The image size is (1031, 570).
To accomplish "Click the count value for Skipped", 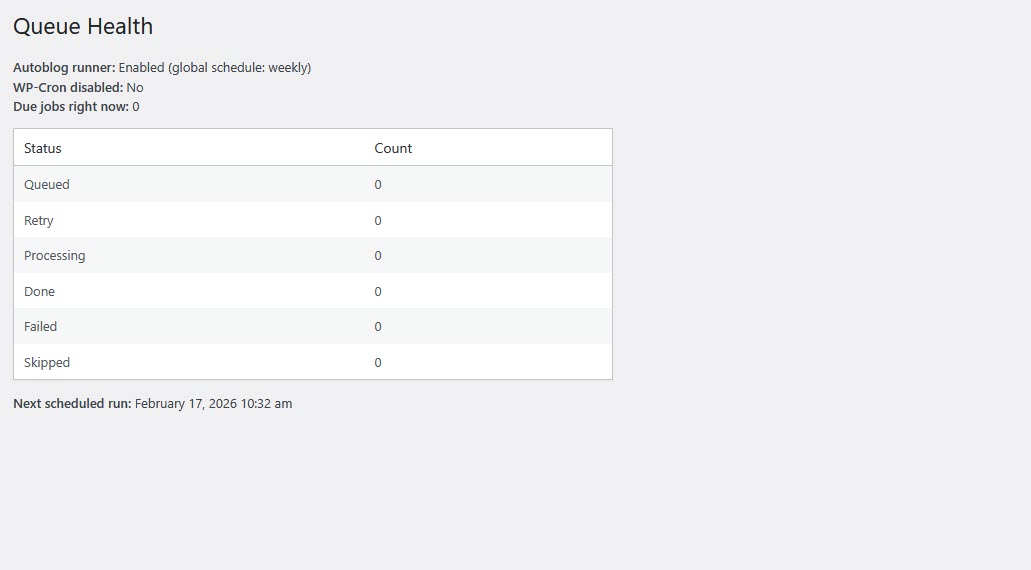I will pos(378,363).
